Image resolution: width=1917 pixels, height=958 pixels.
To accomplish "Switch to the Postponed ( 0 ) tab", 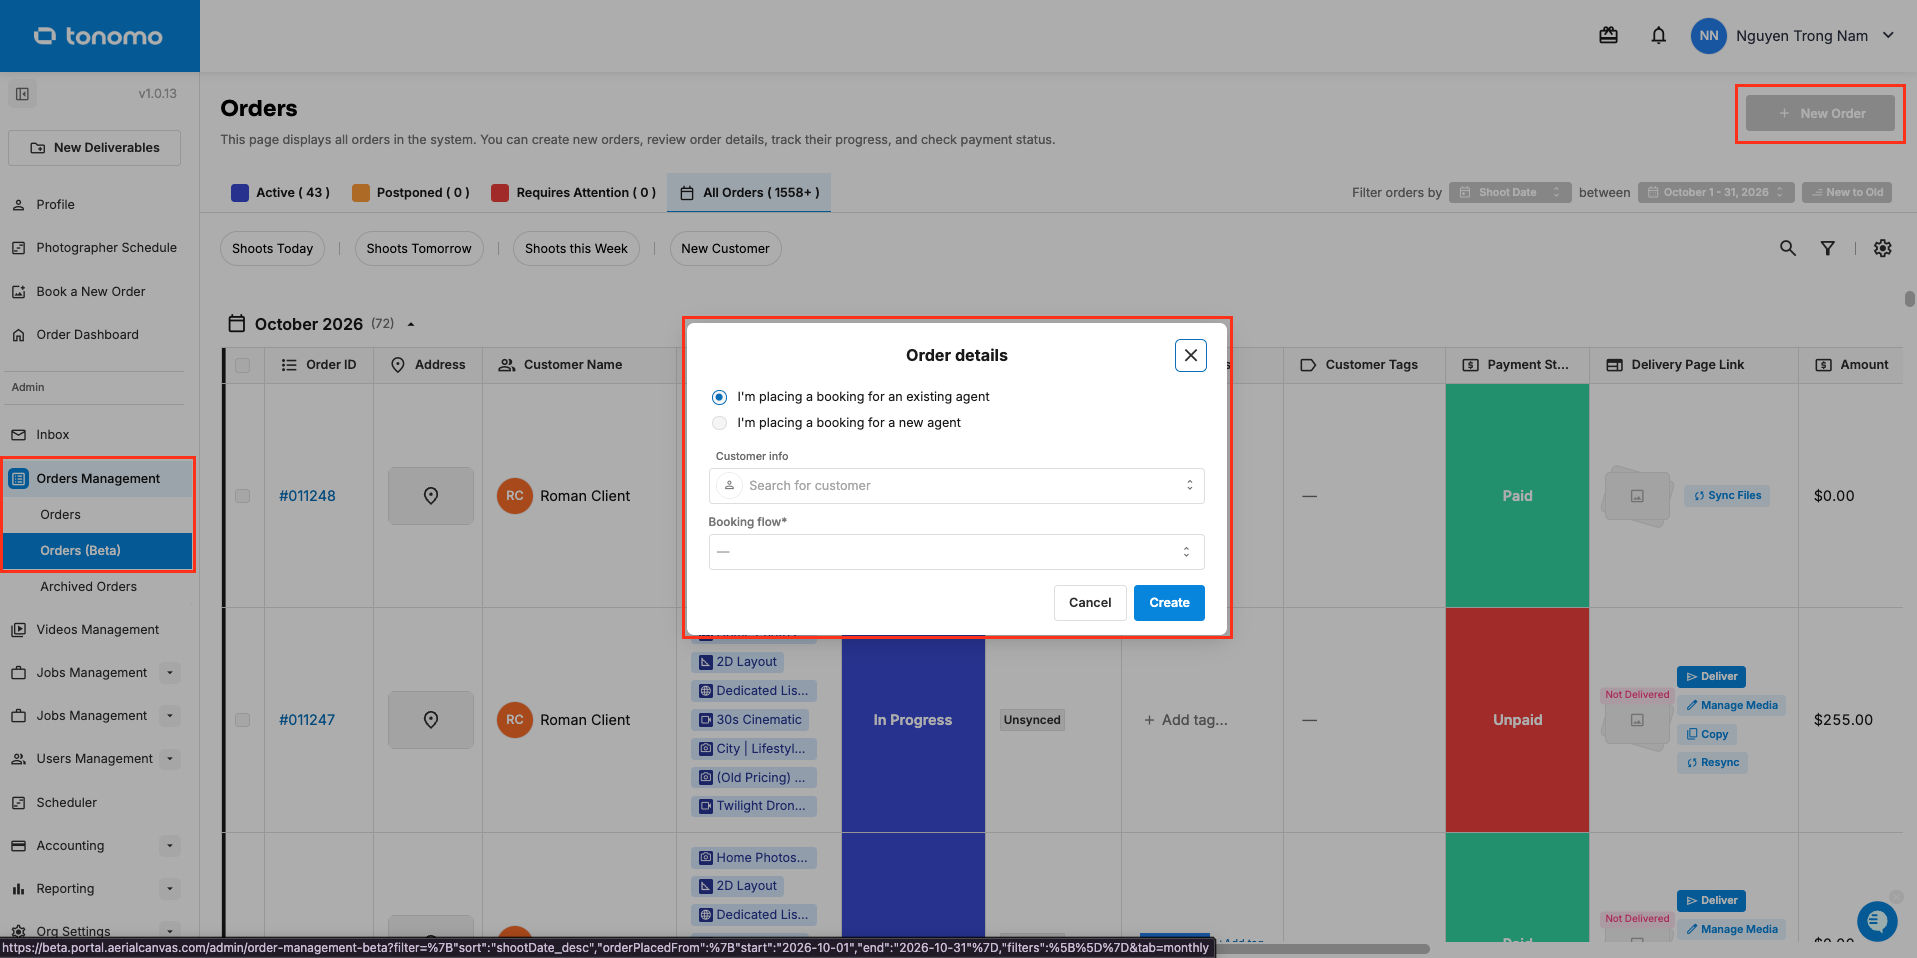I will coord(411,192).
